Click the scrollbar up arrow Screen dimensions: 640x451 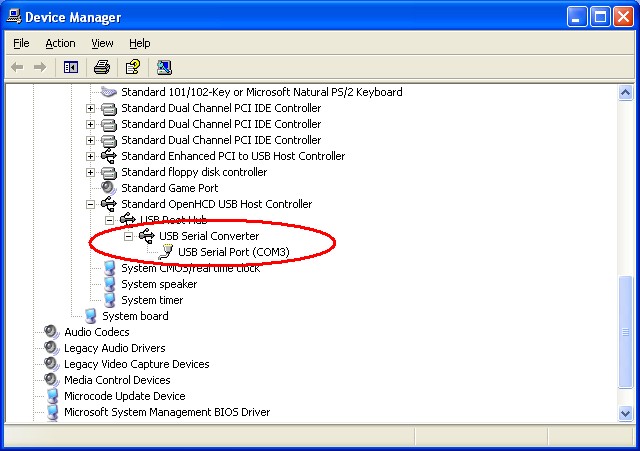(625, 93)
